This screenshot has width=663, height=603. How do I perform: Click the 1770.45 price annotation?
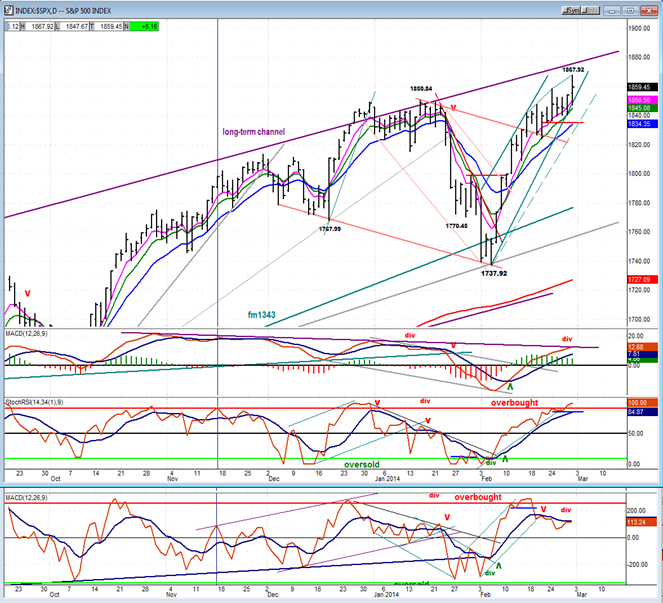(x=457, y=226)
